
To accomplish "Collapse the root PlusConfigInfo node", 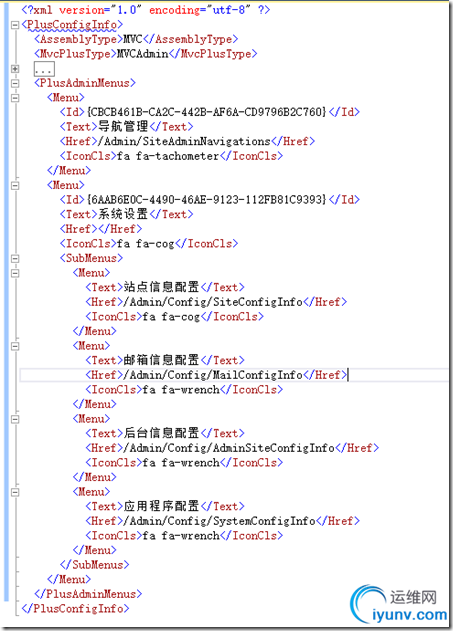I will coord(15,25).
